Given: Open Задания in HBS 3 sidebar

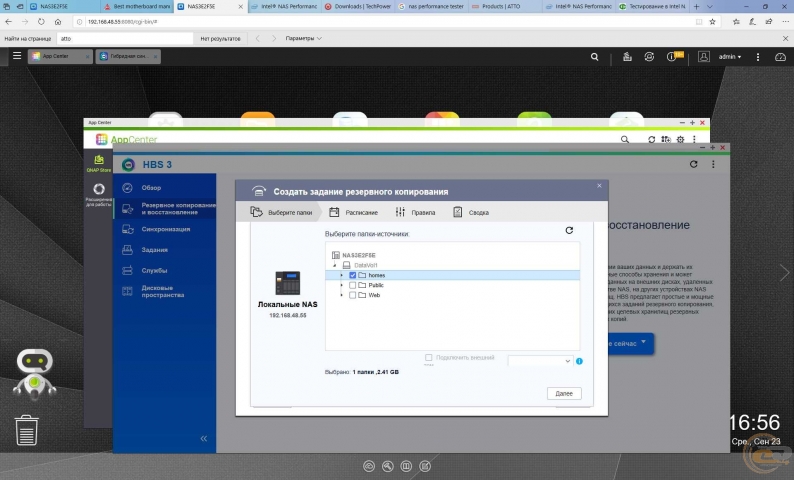Looking at the screenshot, I should [165, 250].
